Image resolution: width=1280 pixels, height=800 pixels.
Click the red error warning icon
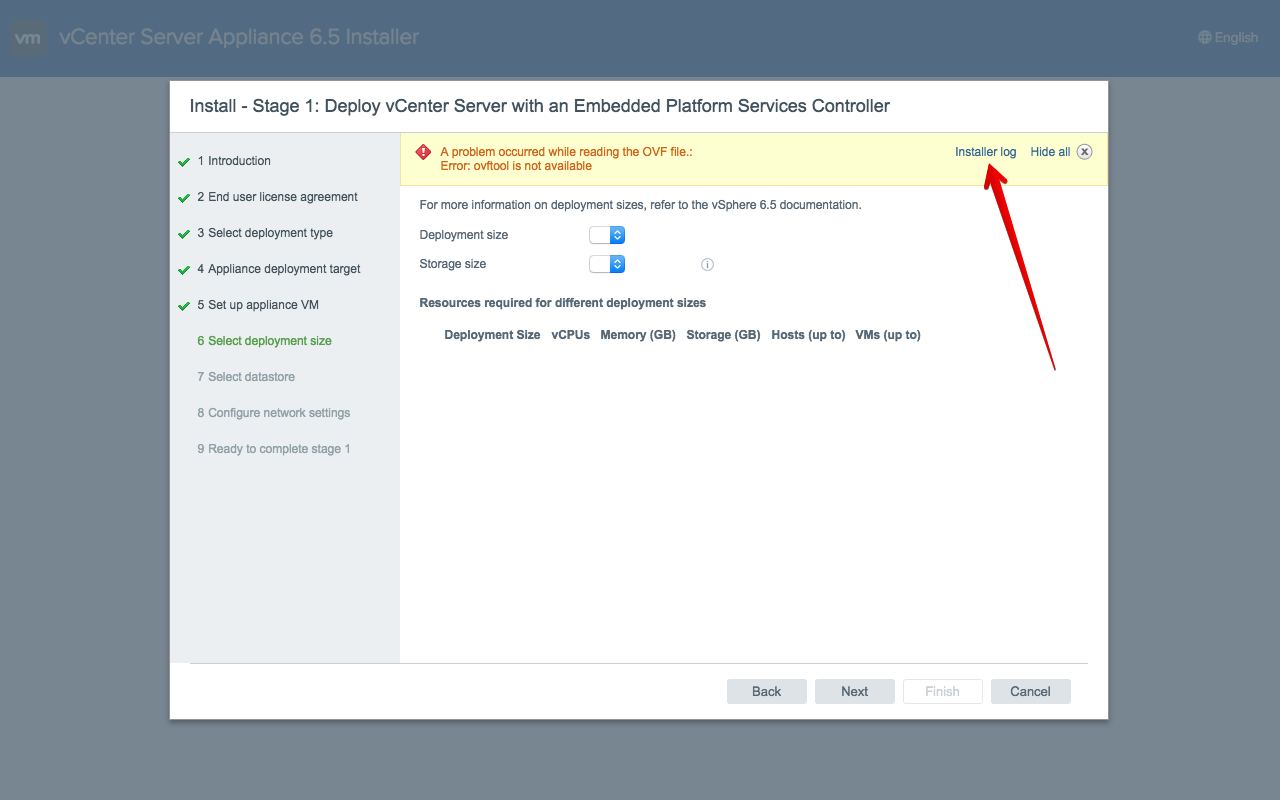[x=423, y=153]
